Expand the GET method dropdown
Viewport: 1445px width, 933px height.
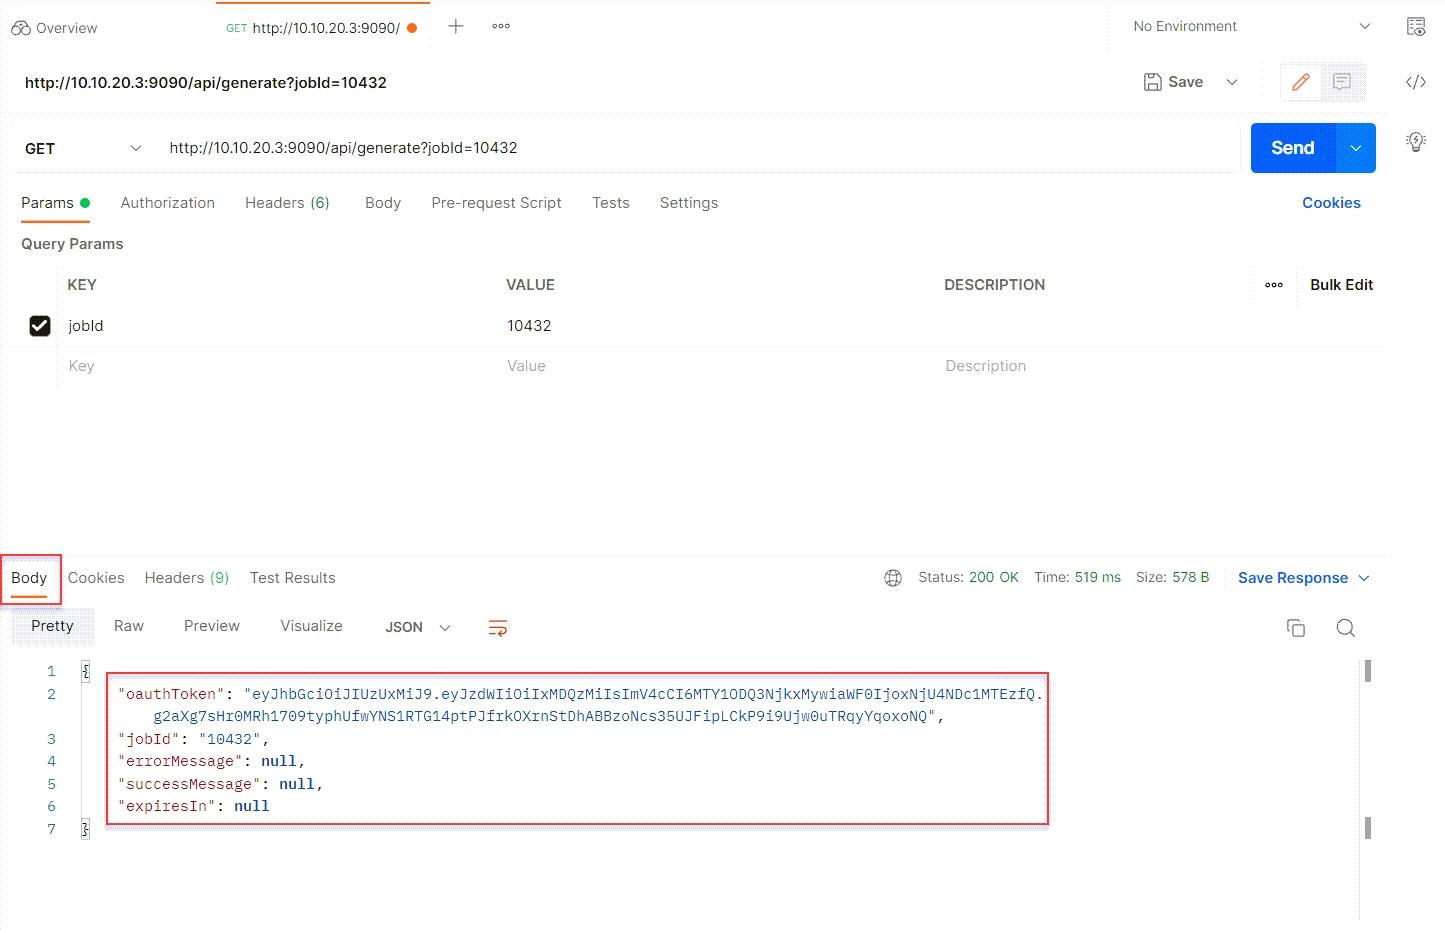click(83, 148)
